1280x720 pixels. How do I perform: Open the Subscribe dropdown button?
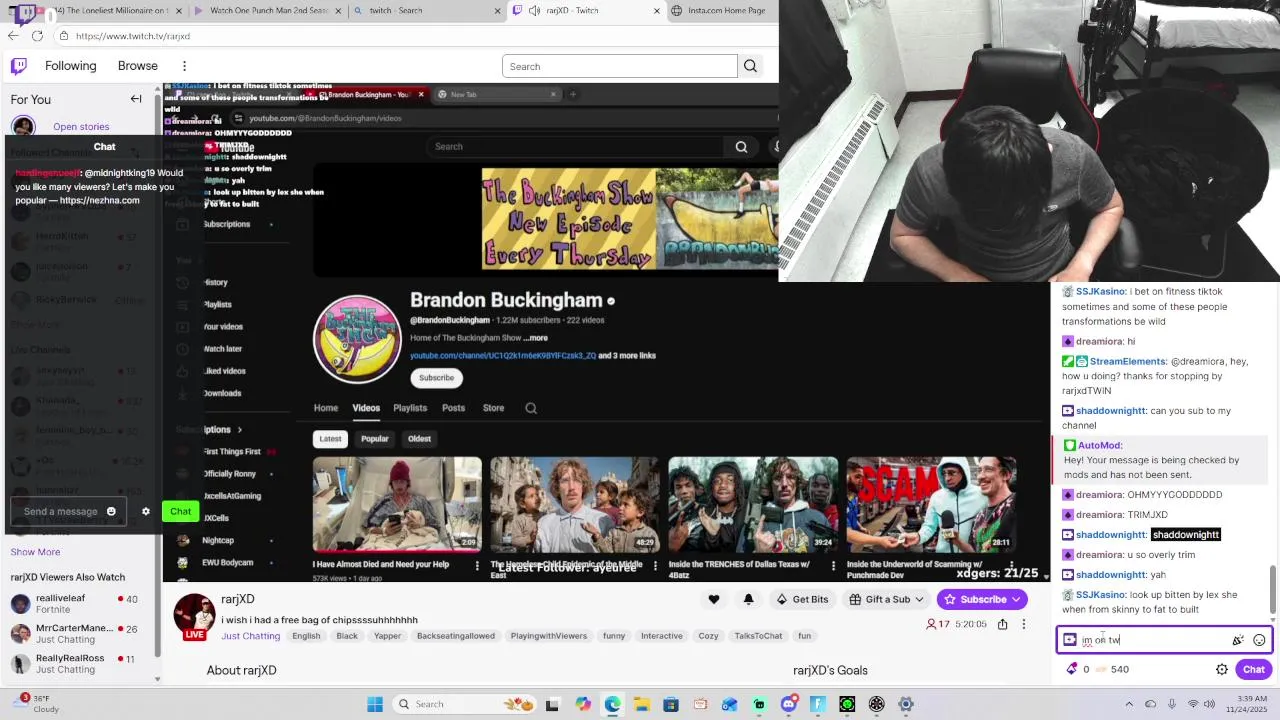point(982,599)
